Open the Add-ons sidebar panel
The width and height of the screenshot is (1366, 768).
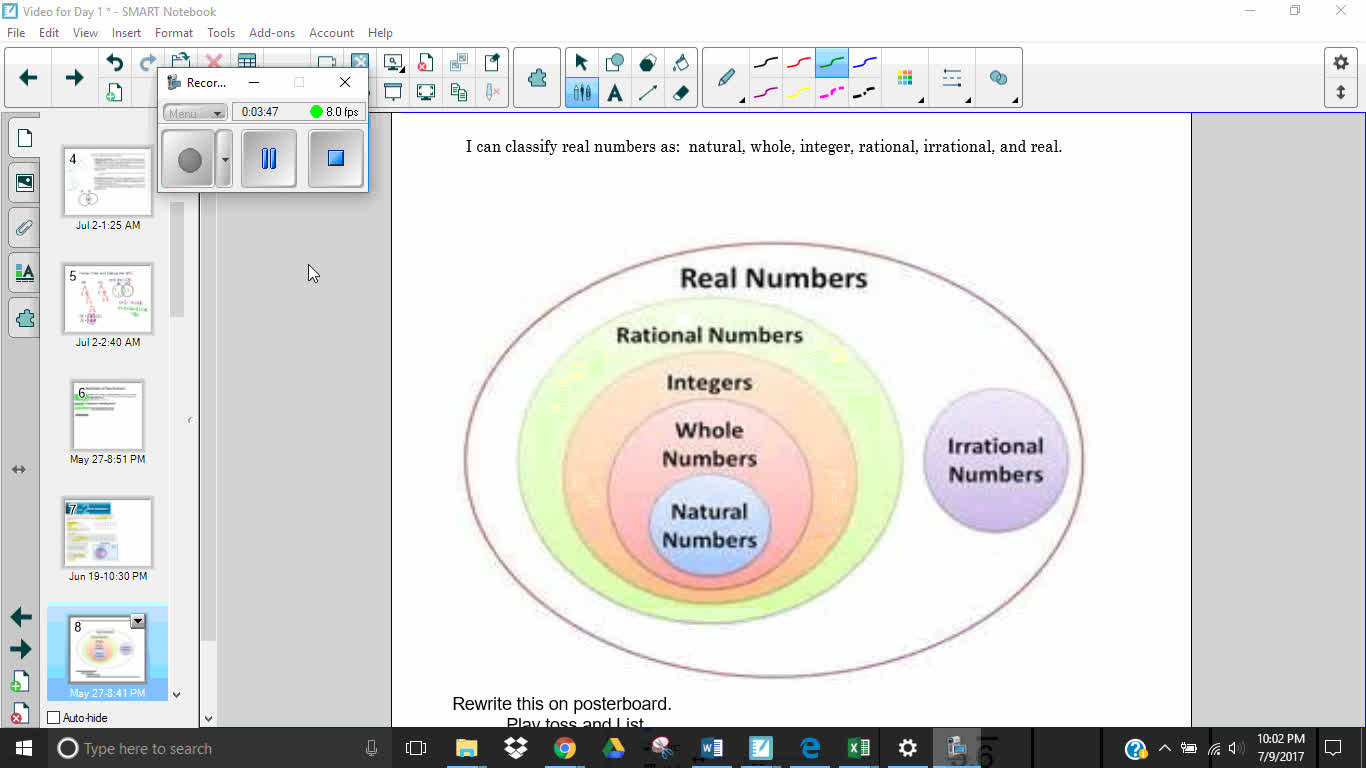(x=24, y=318)
